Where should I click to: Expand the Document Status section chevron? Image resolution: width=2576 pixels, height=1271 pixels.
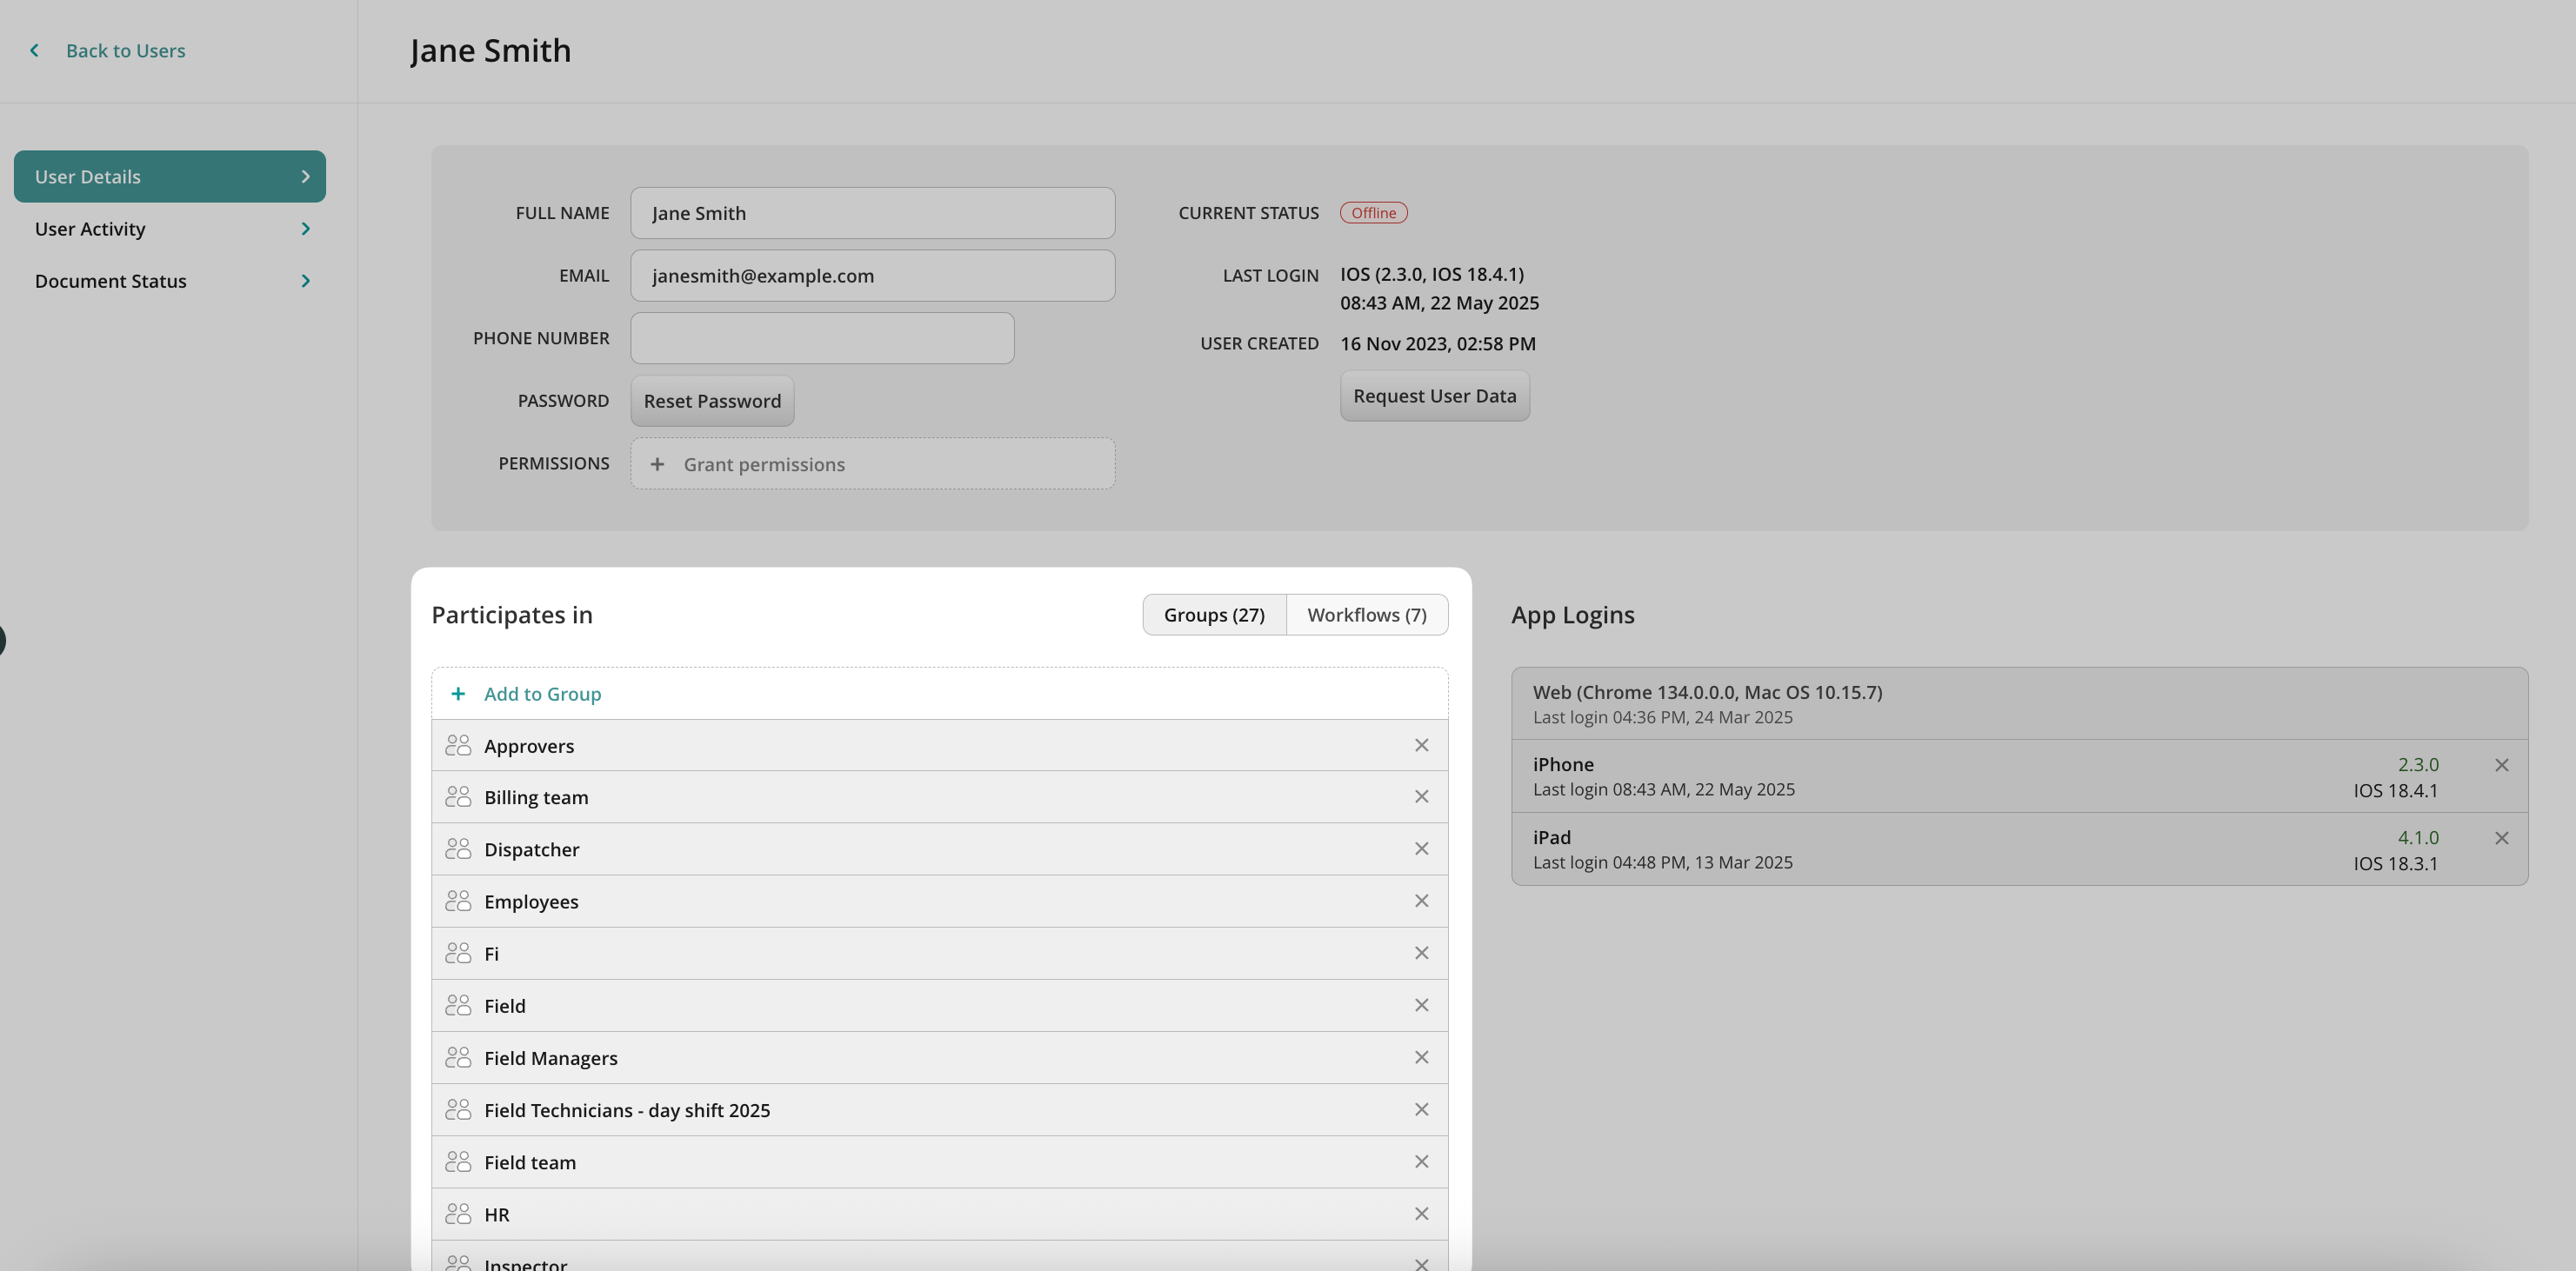(305, 281)
